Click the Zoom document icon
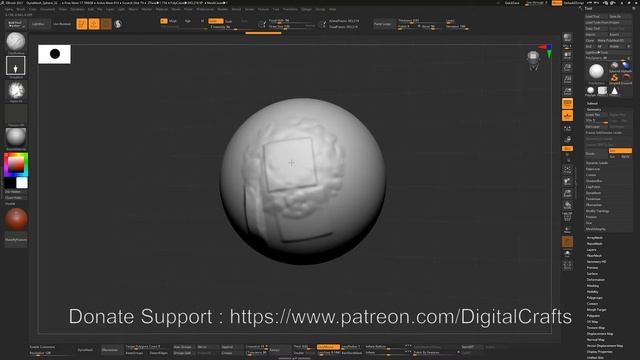The height and width of the screenshot is (360, 640). point(567,67)
